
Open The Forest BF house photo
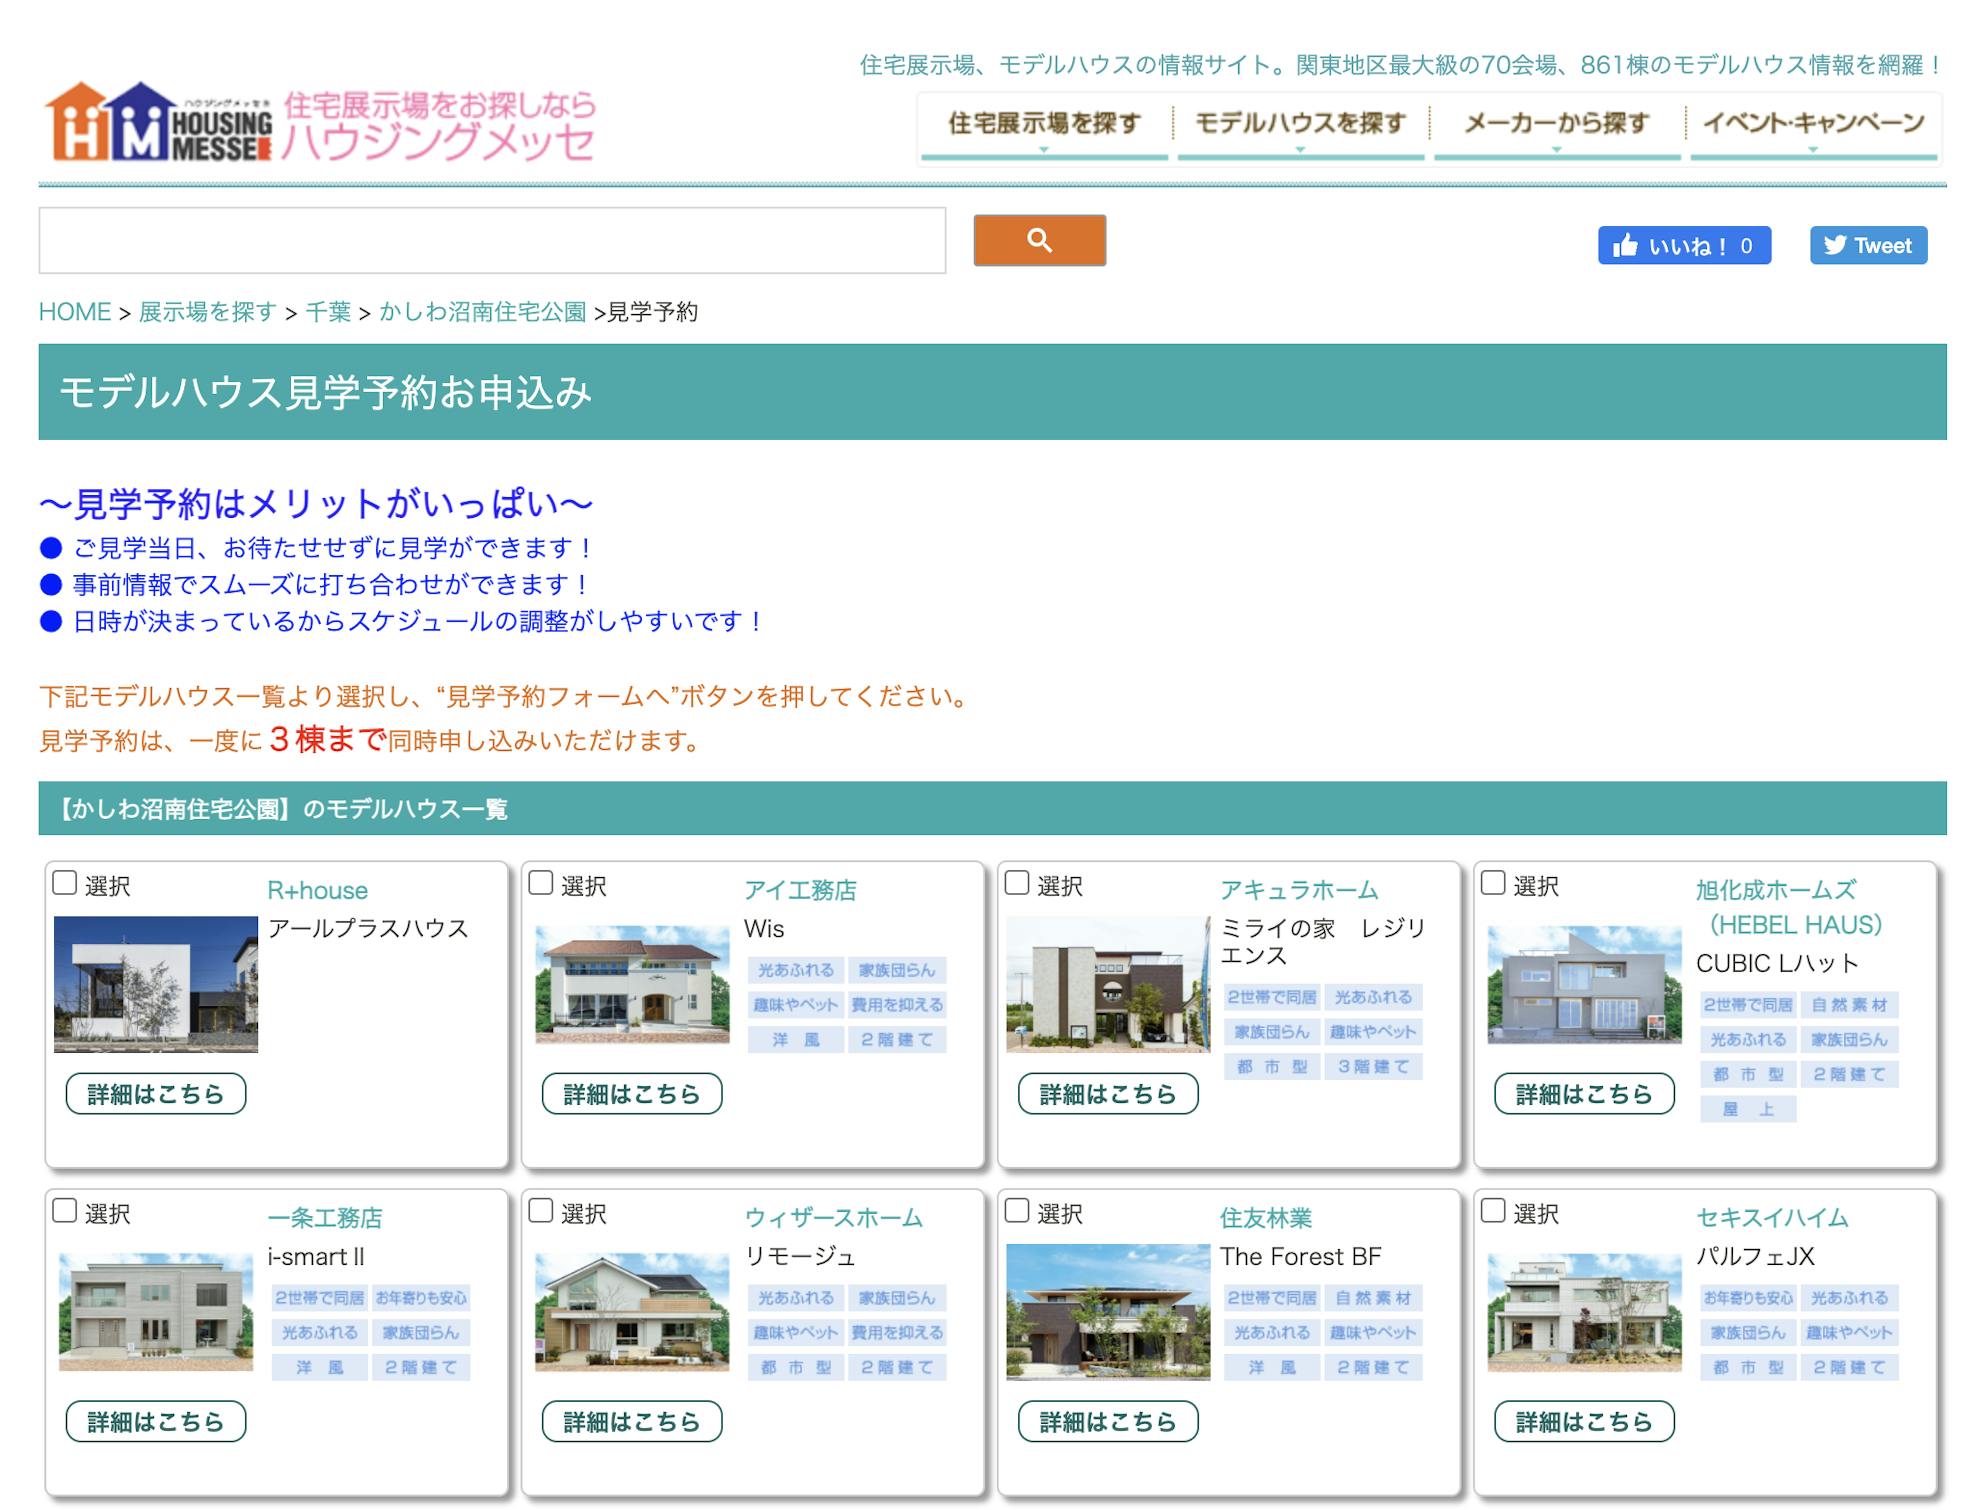coord(1108,1312)
